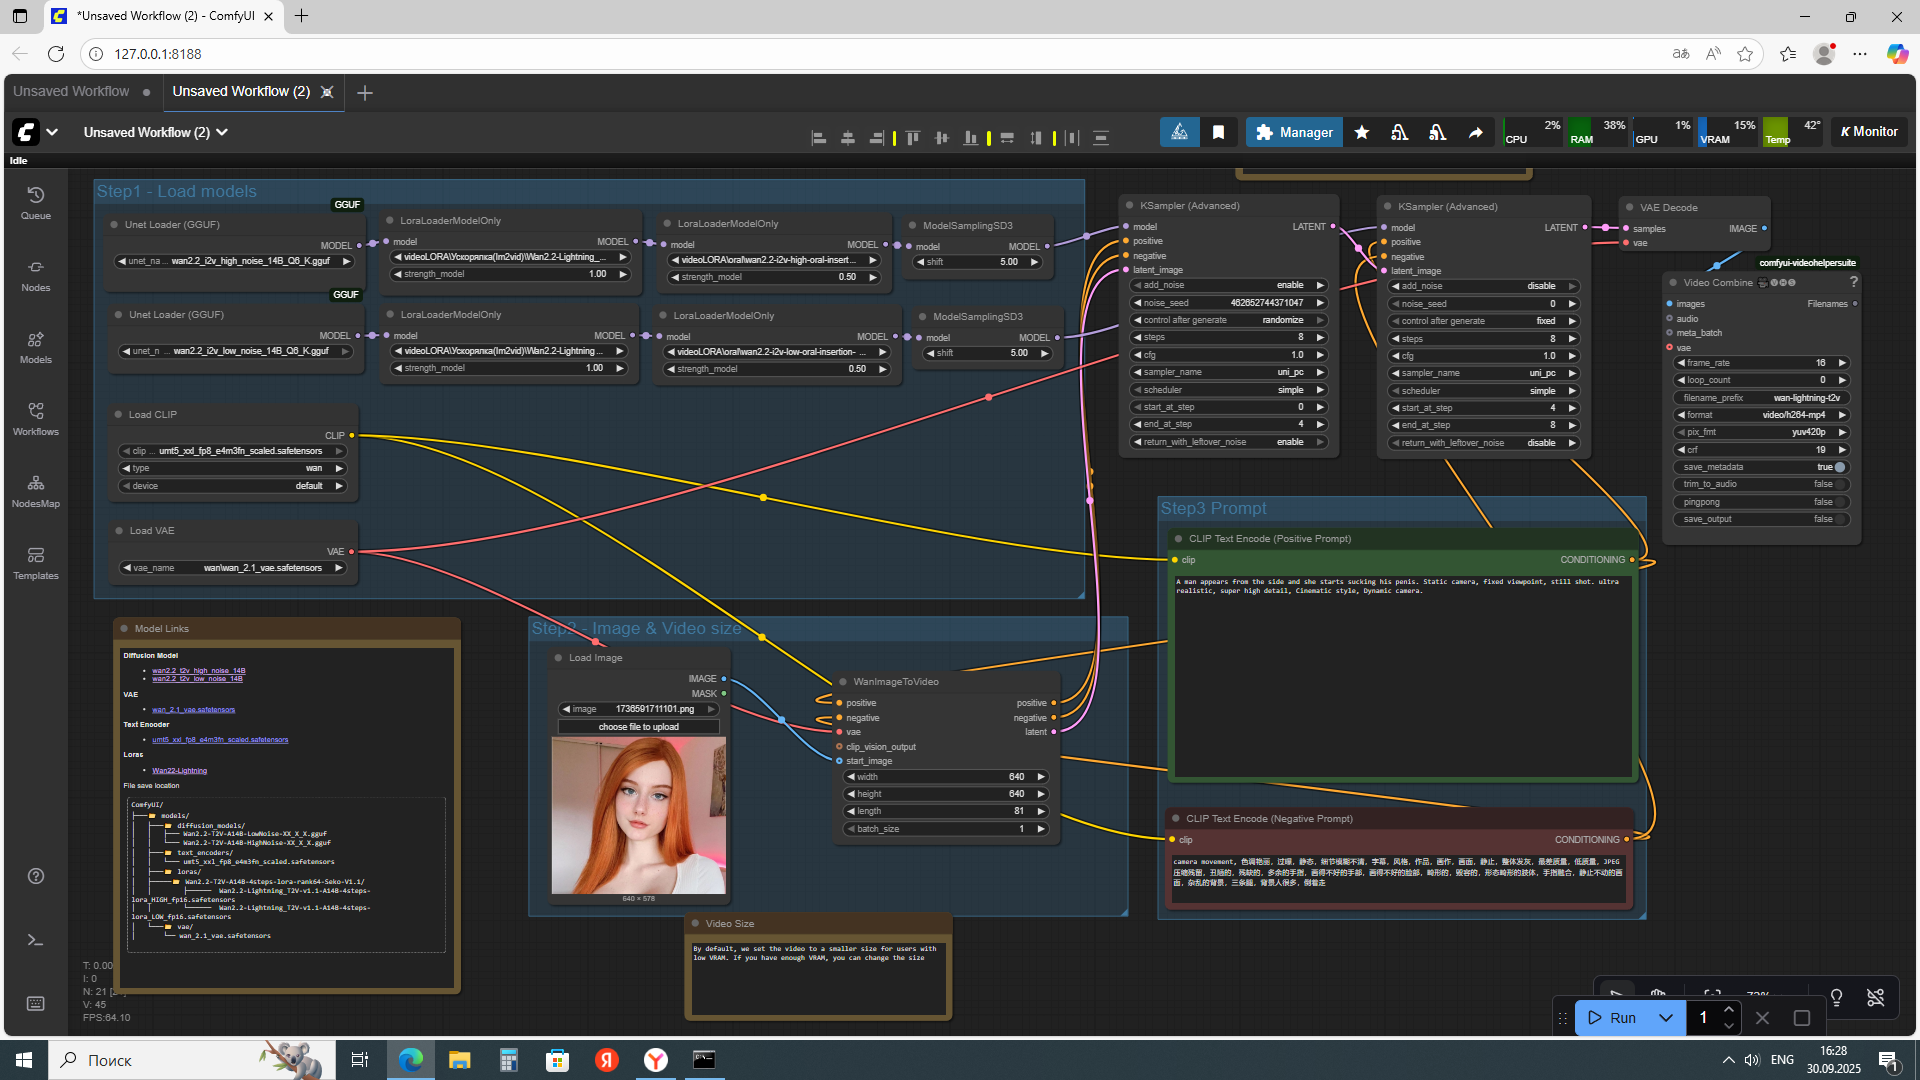The height and width of the screenshot is (1080, 1920).
Task: Click choose file to upload button
Action: pos(638,727)
